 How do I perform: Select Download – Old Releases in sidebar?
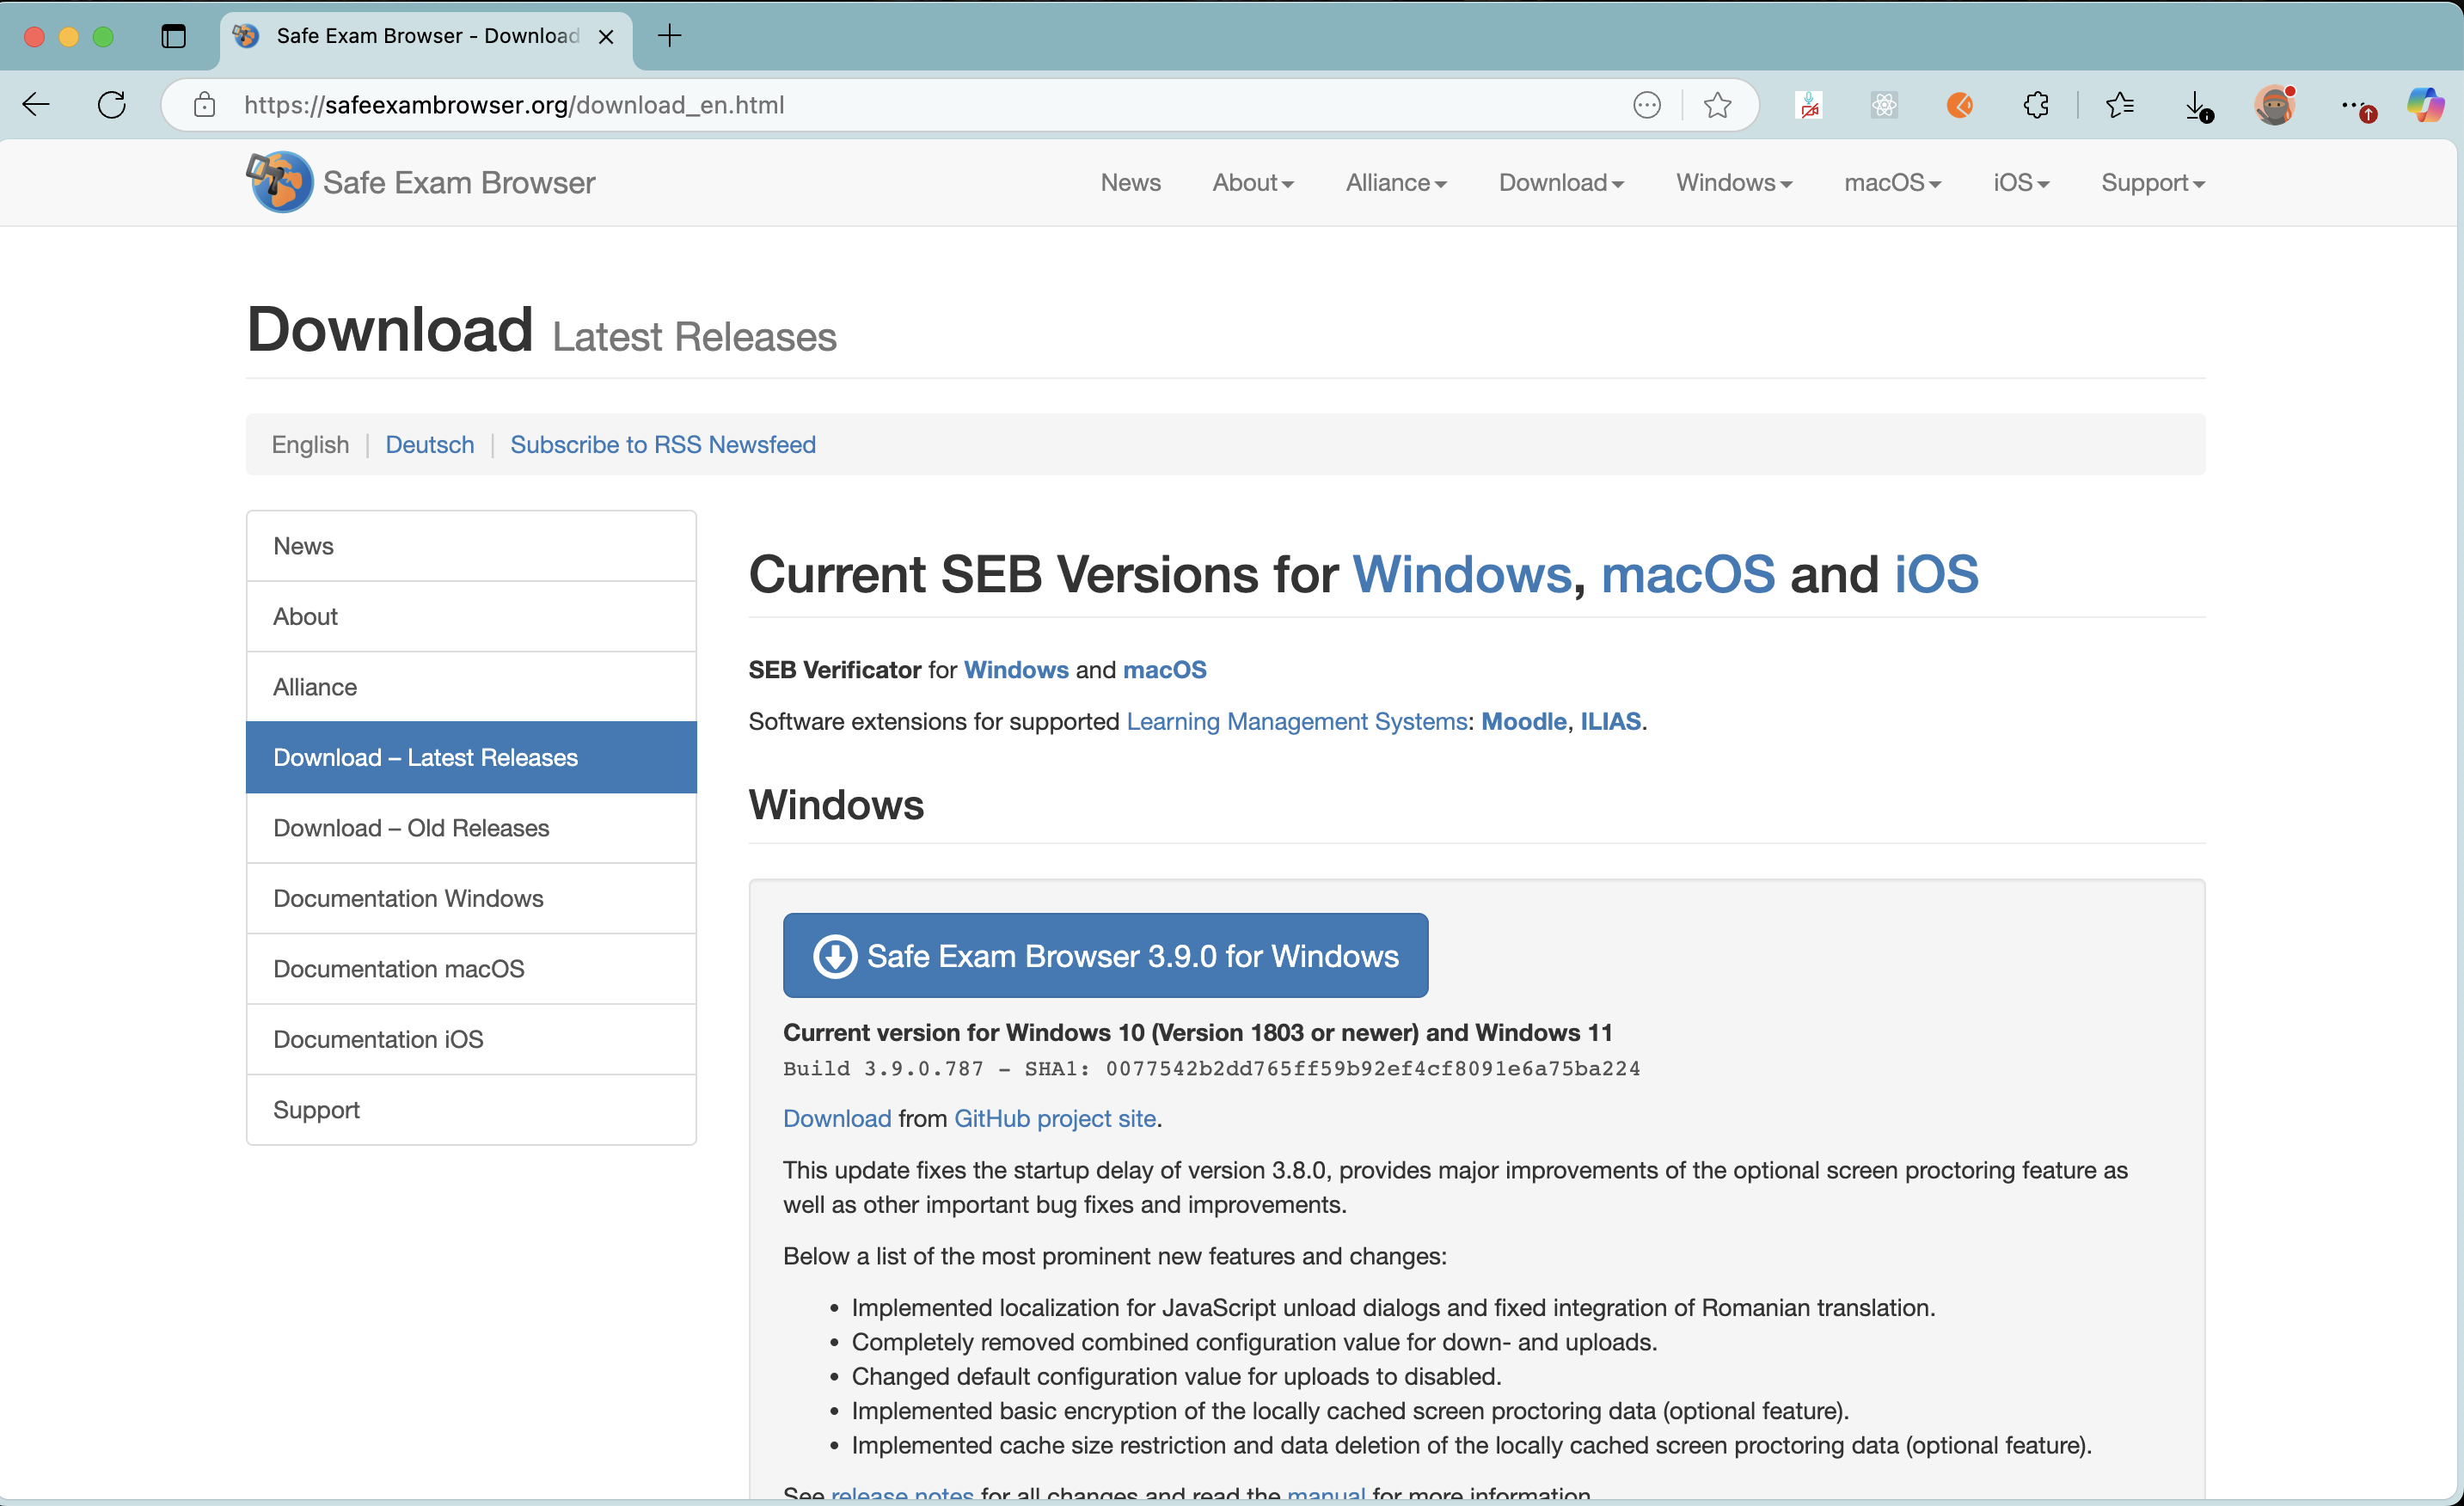[x=411, y=828]
